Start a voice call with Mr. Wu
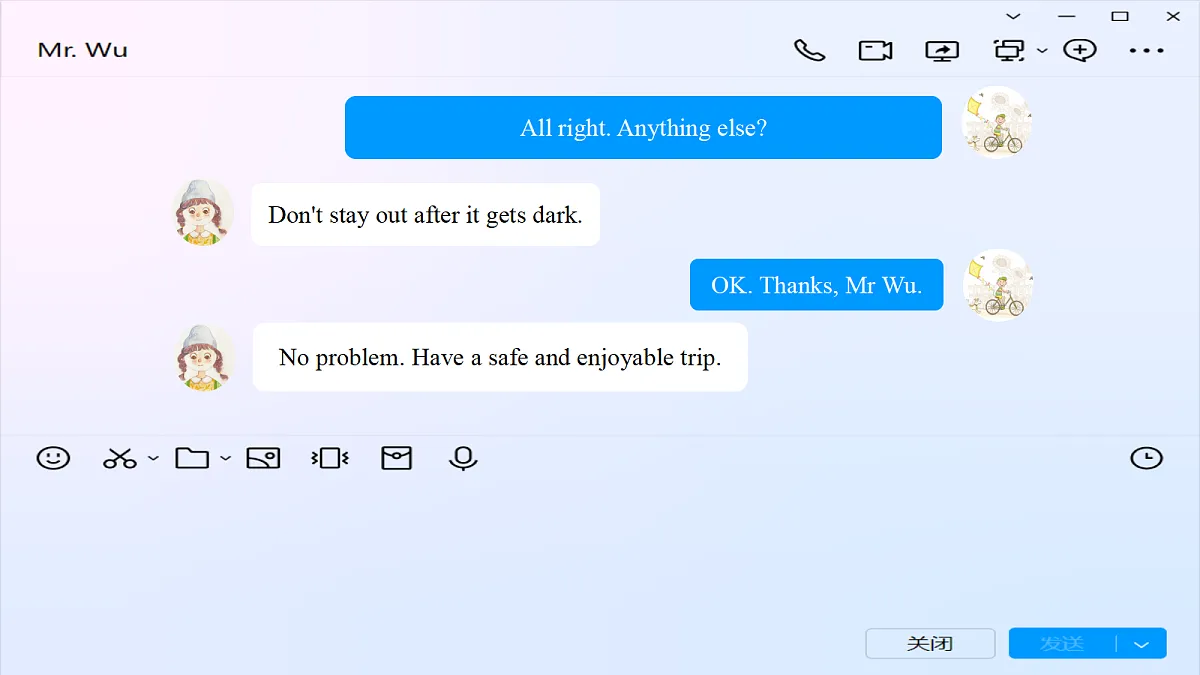Viewport: 1200px width, 675px height. (x=809, y=50)
